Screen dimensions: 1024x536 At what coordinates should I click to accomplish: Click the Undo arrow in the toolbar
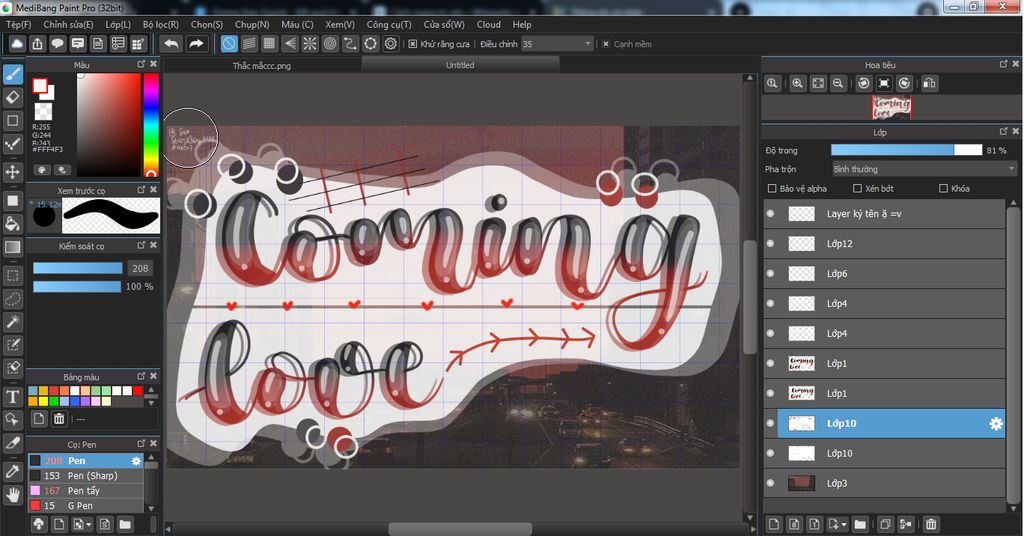(x=171, y=44)
